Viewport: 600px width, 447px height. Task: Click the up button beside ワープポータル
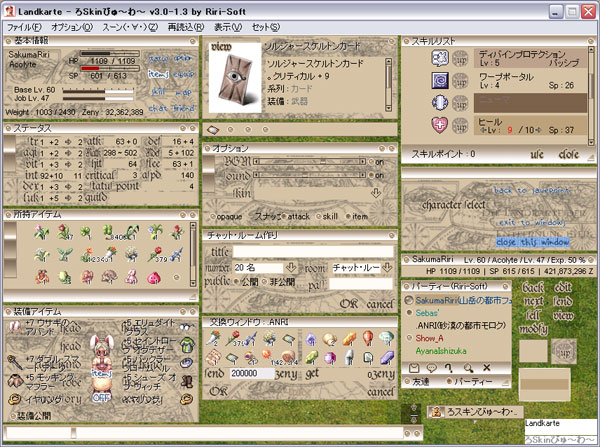[460, 81]
